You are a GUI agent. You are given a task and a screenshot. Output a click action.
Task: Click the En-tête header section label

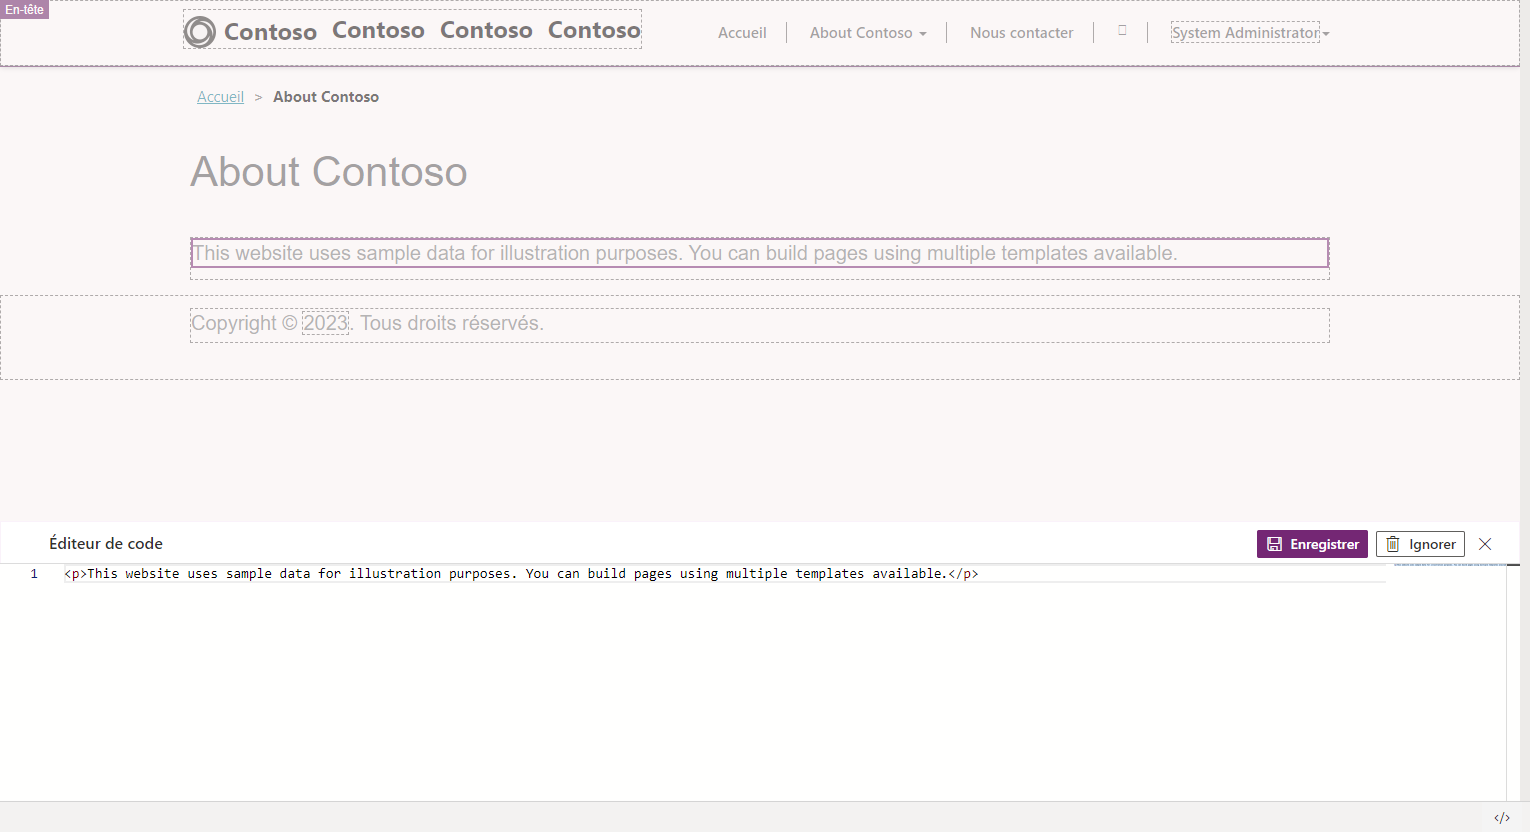pos(24,9)
